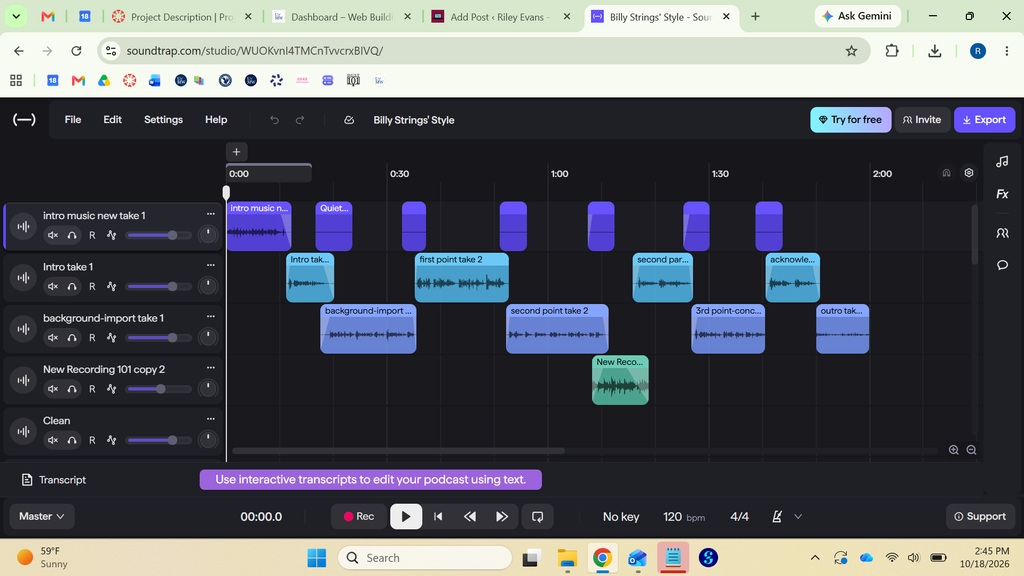The width and height of the screenshot is (1024, 576).
Task: Open options menu for background-import track
Action: (x=210, y=317)
